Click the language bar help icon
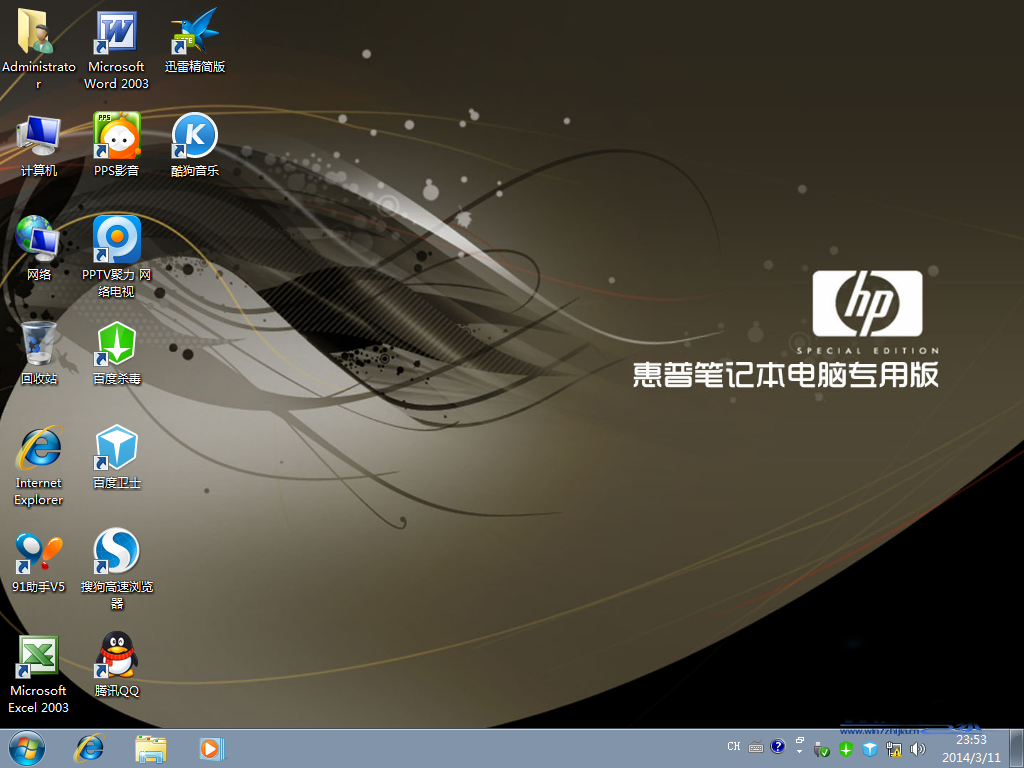 777,746
